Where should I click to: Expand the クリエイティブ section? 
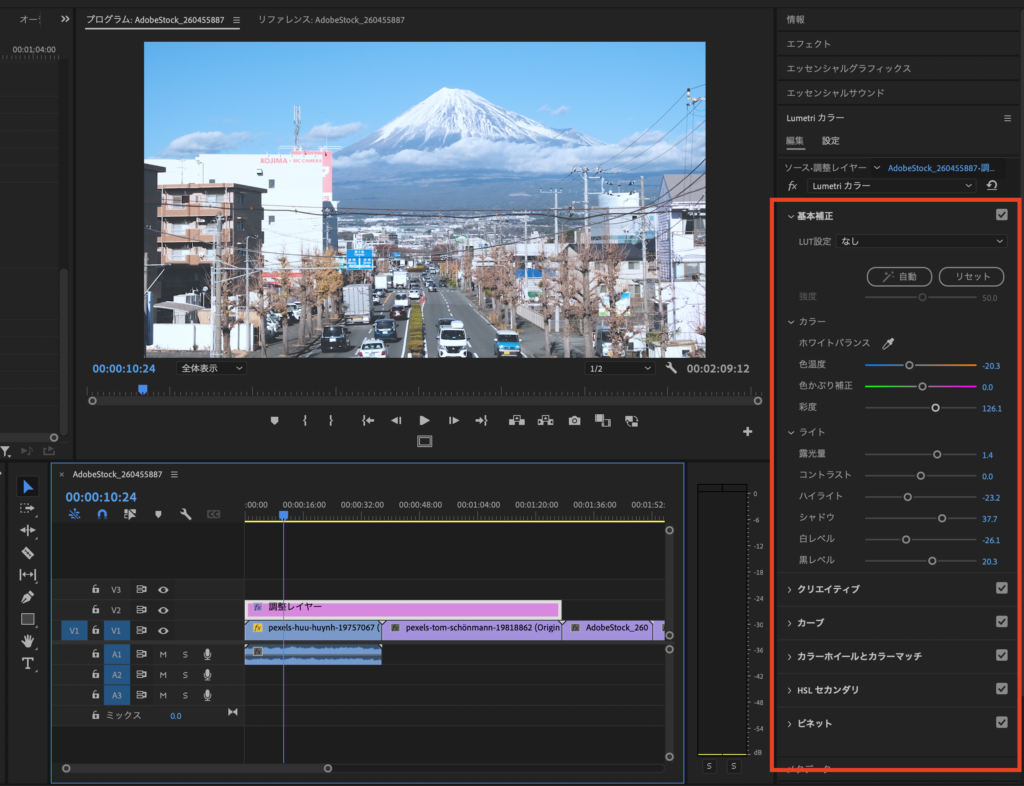click(827, 589)
